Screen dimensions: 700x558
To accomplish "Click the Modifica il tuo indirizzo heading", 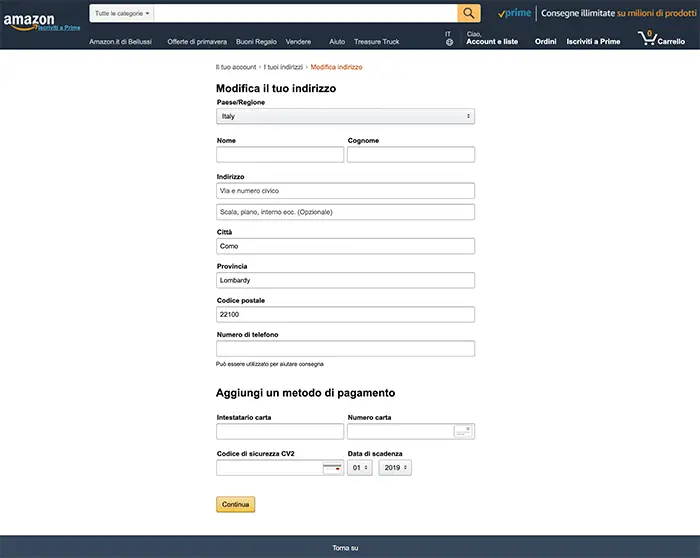I will (x=276, y=88).
